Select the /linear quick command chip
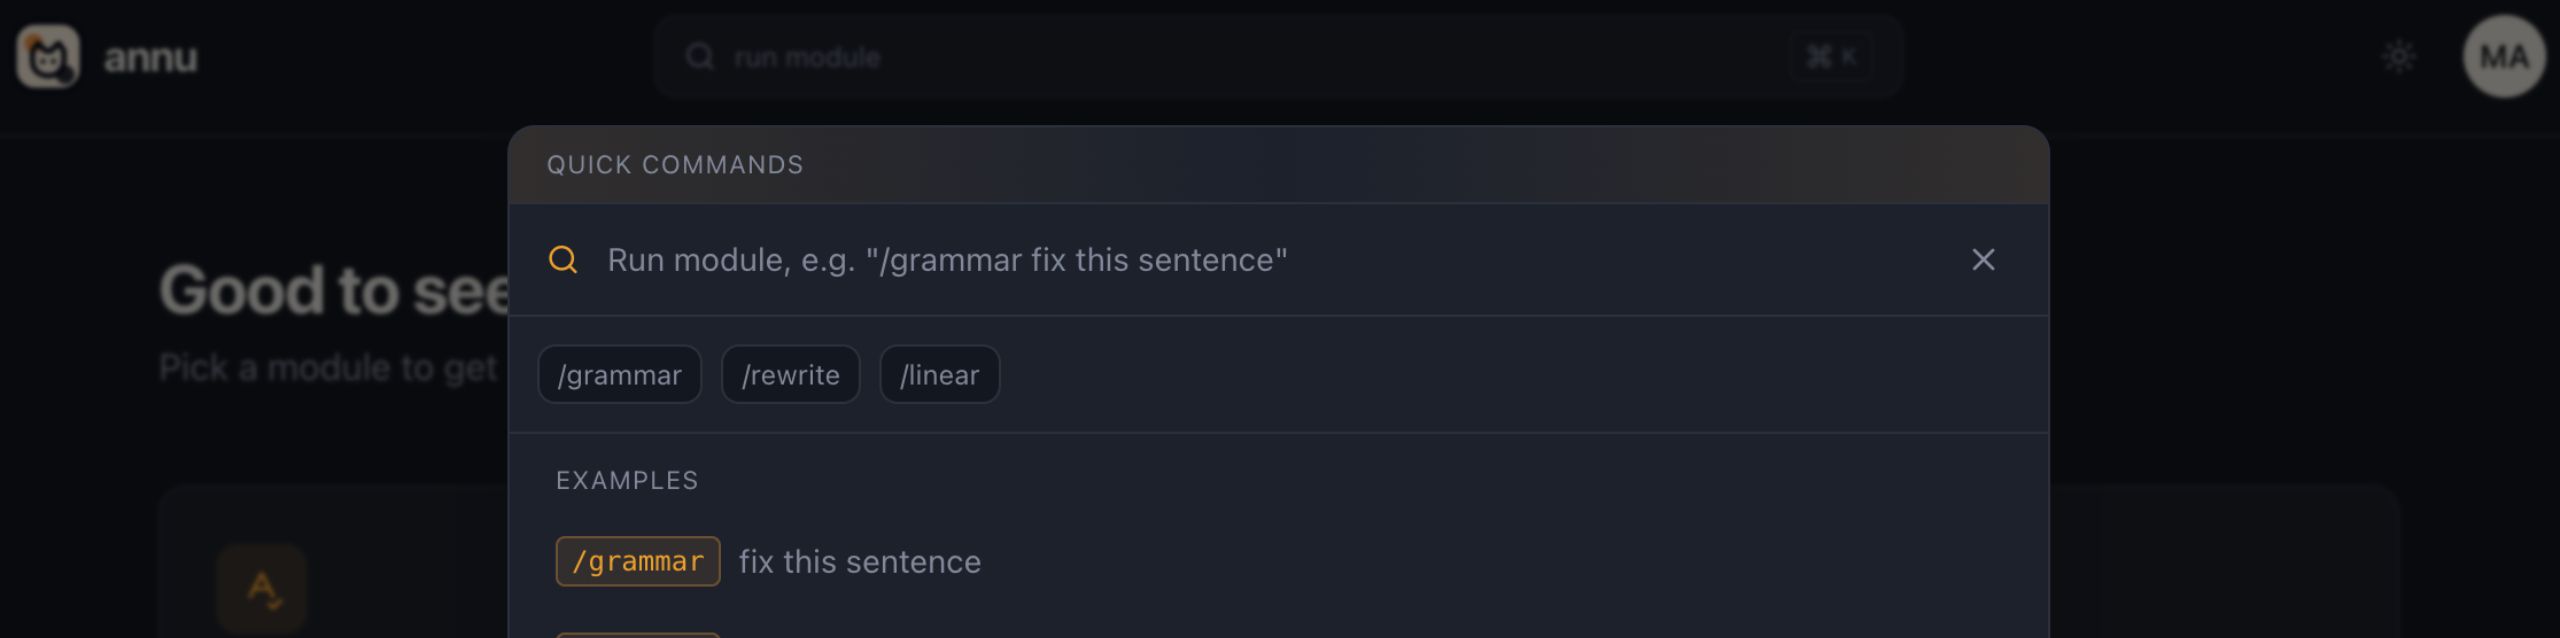The image size is (2560, 638). 939,375
